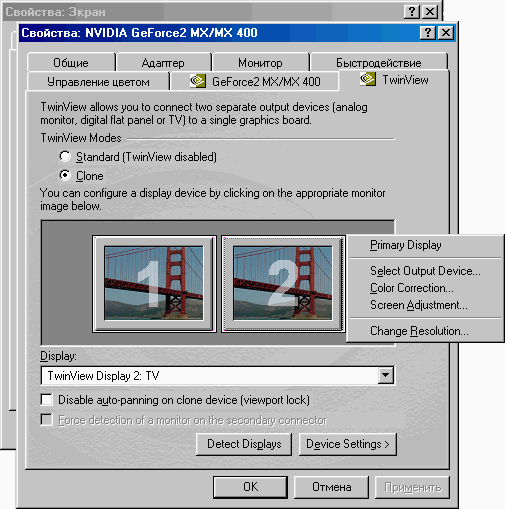Choose Select Output Device... menu item

pyautogui.click(x=425, y=271)
